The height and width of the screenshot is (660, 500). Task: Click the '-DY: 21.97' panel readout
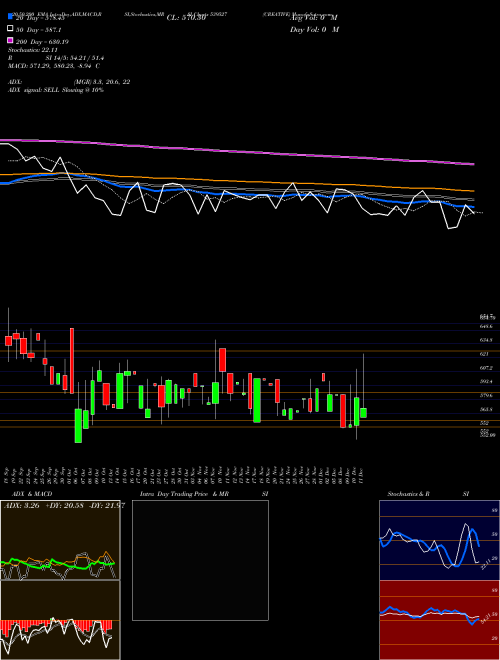coord(107,505)
